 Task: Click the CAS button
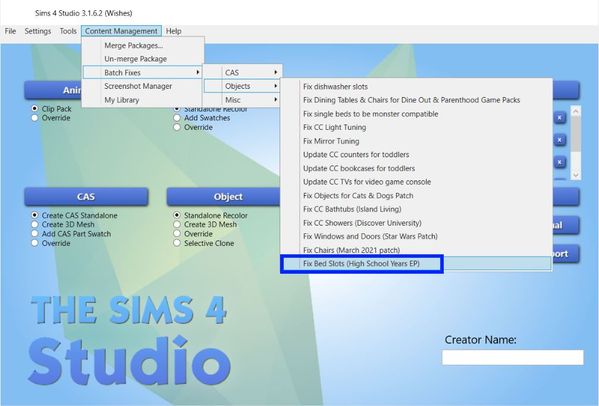pos(86,197)
